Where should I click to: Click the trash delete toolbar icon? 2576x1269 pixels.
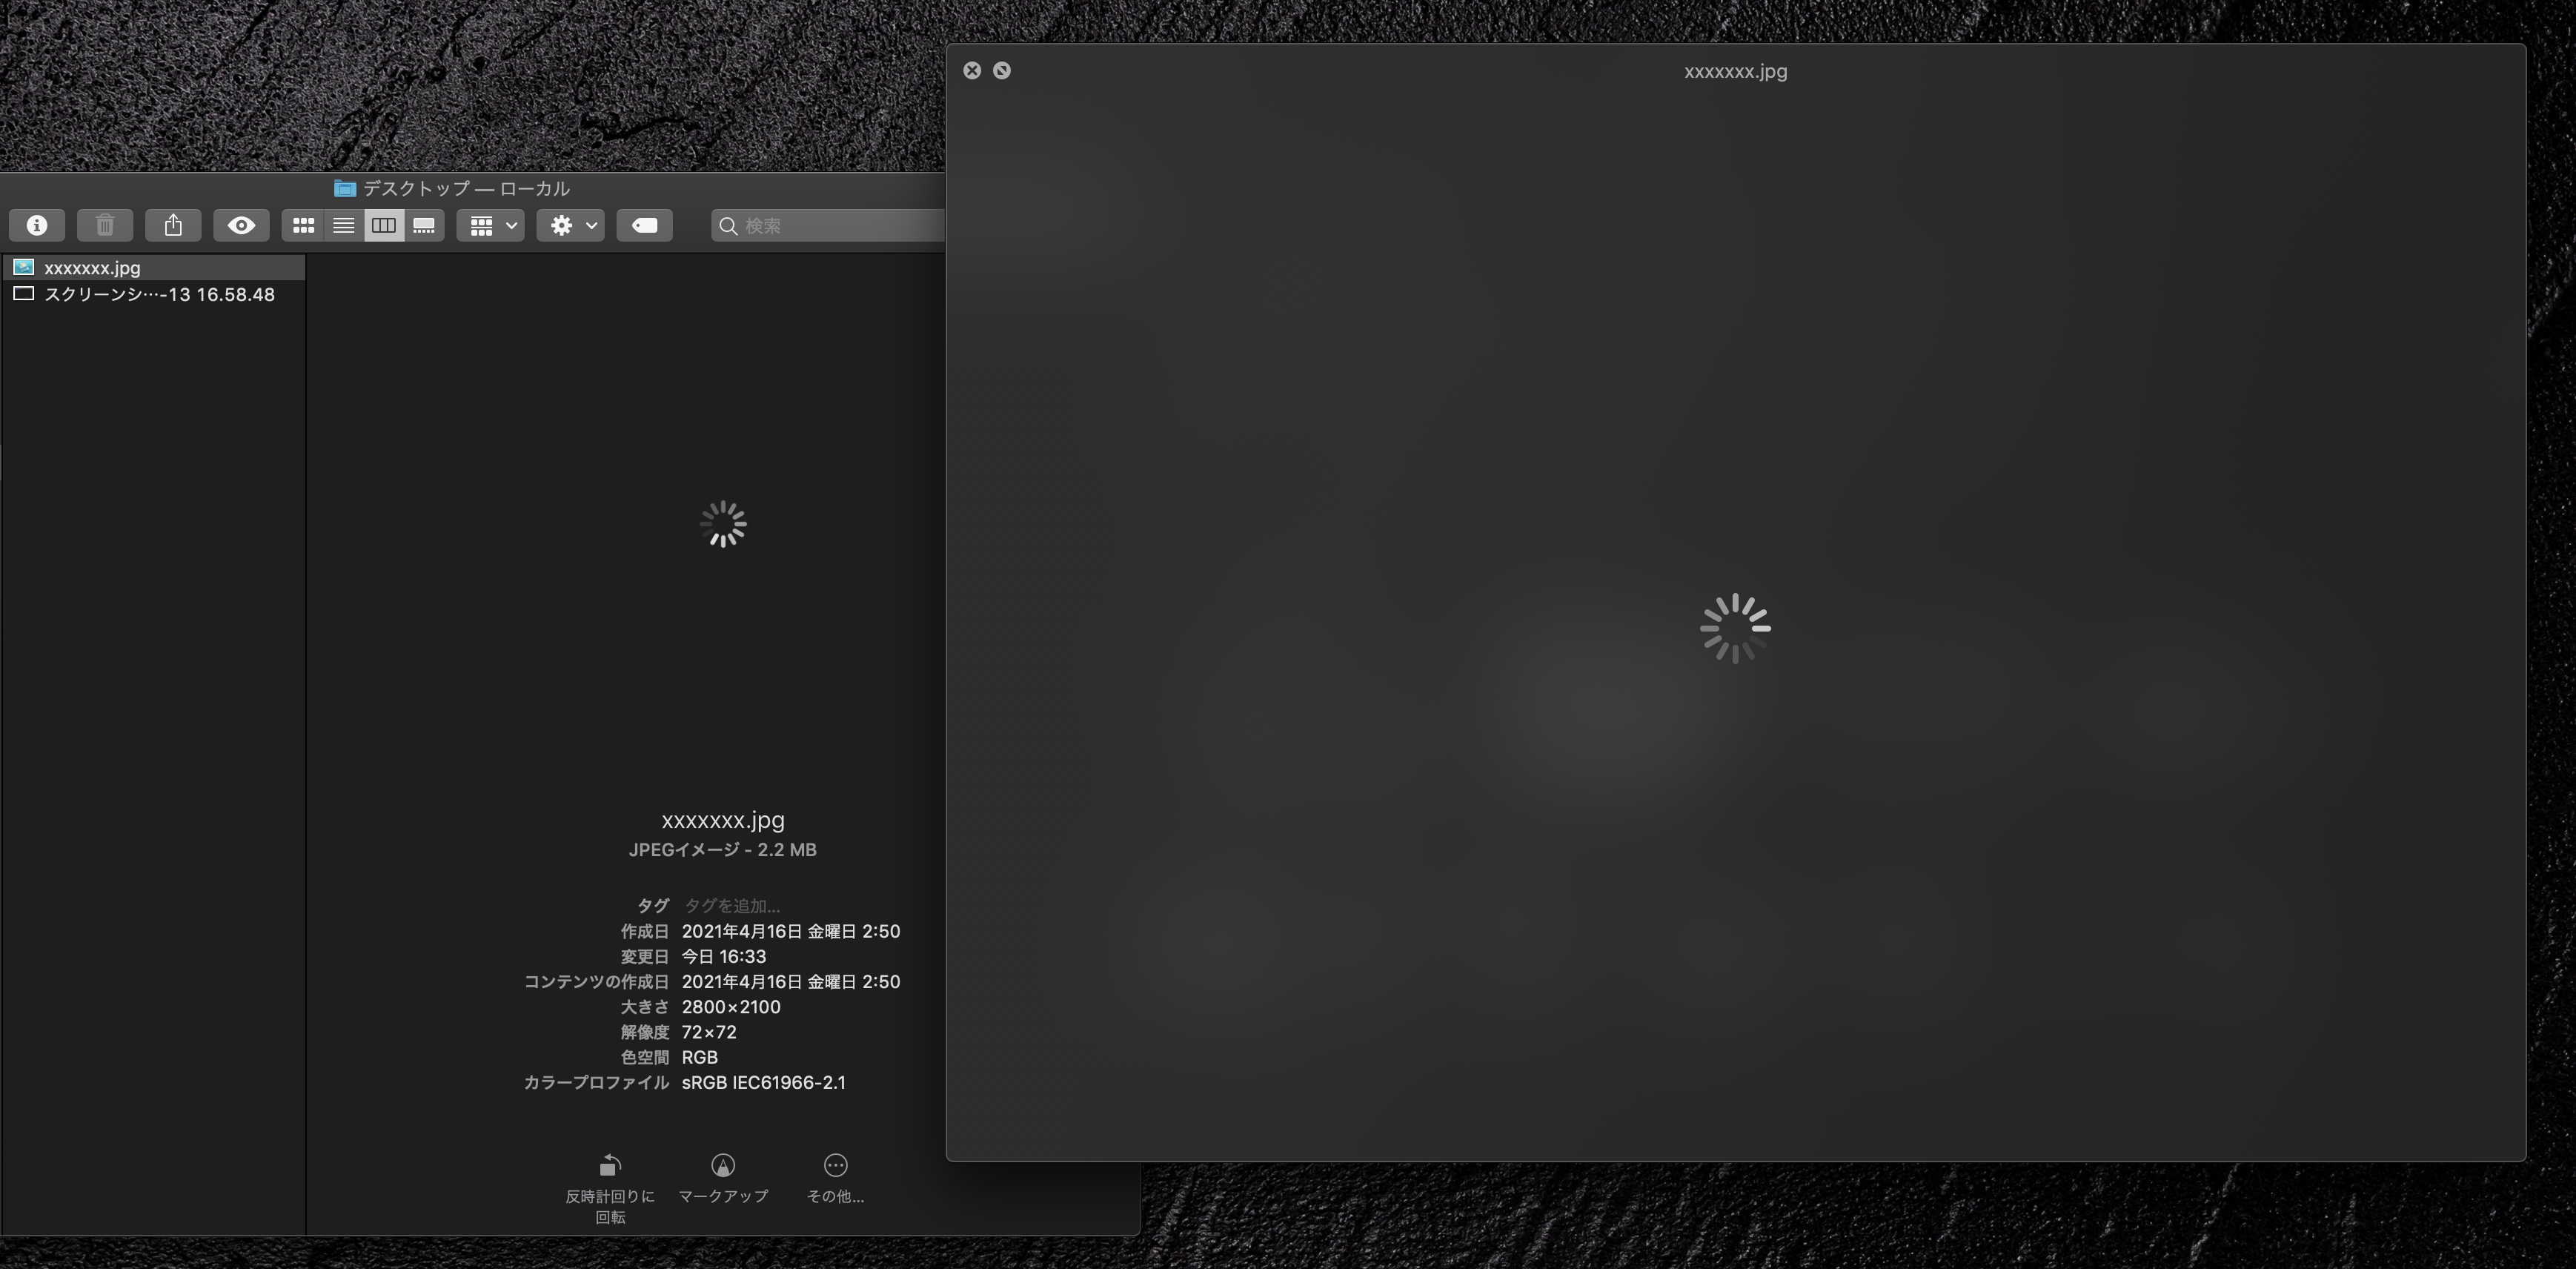(x=105, y=225)
